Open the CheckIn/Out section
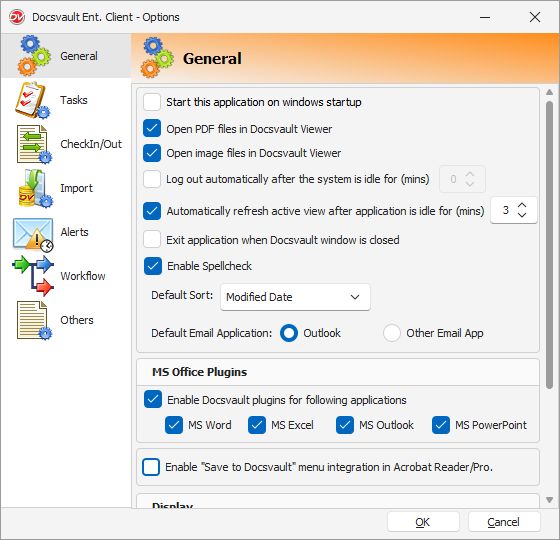The height and width of the screenshot is (540, 560). pos(66,144)
